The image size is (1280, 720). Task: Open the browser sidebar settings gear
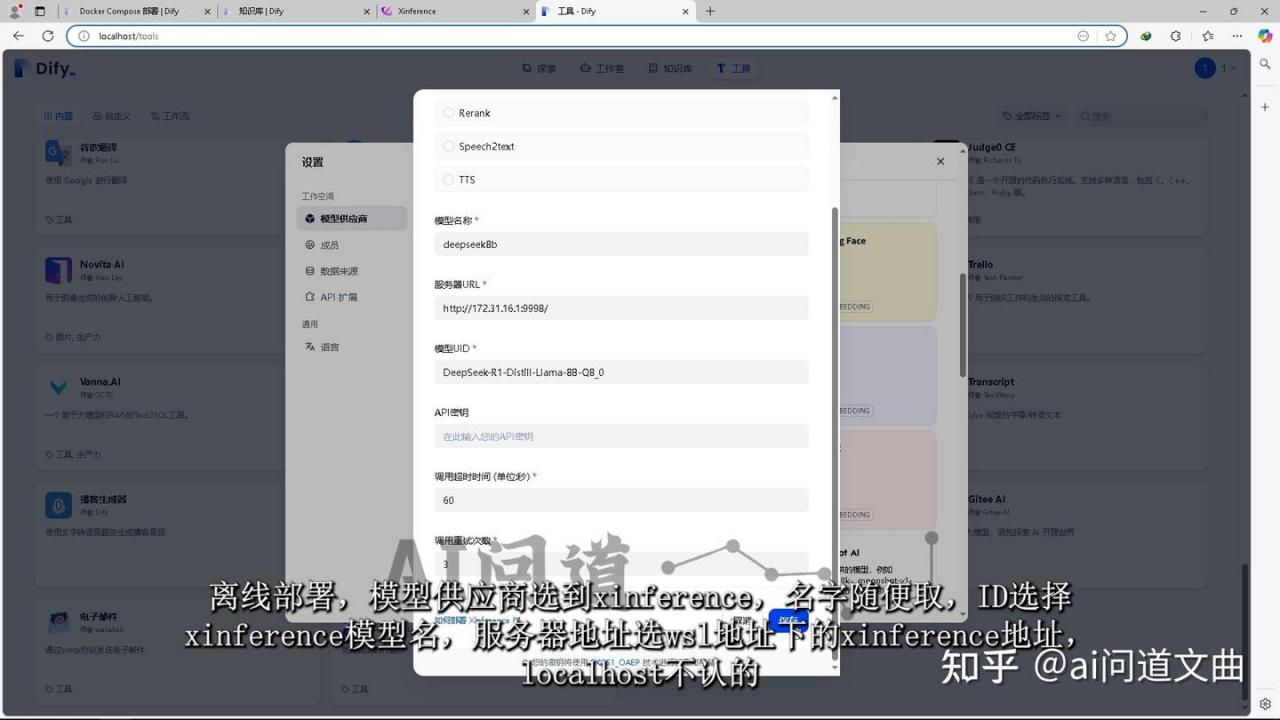click(1265, 704)
